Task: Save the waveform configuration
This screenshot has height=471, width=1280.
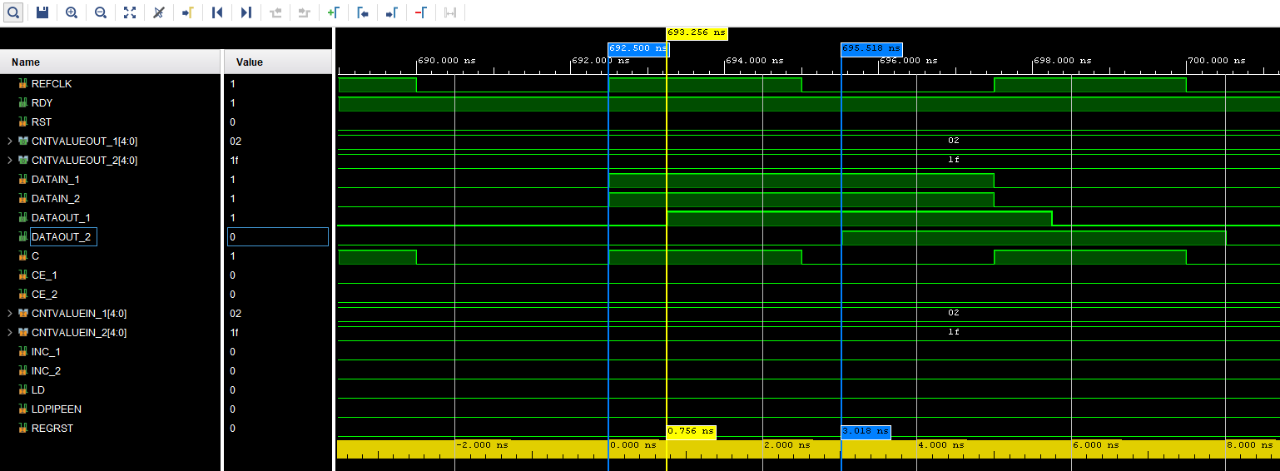Action: point(42,13)
